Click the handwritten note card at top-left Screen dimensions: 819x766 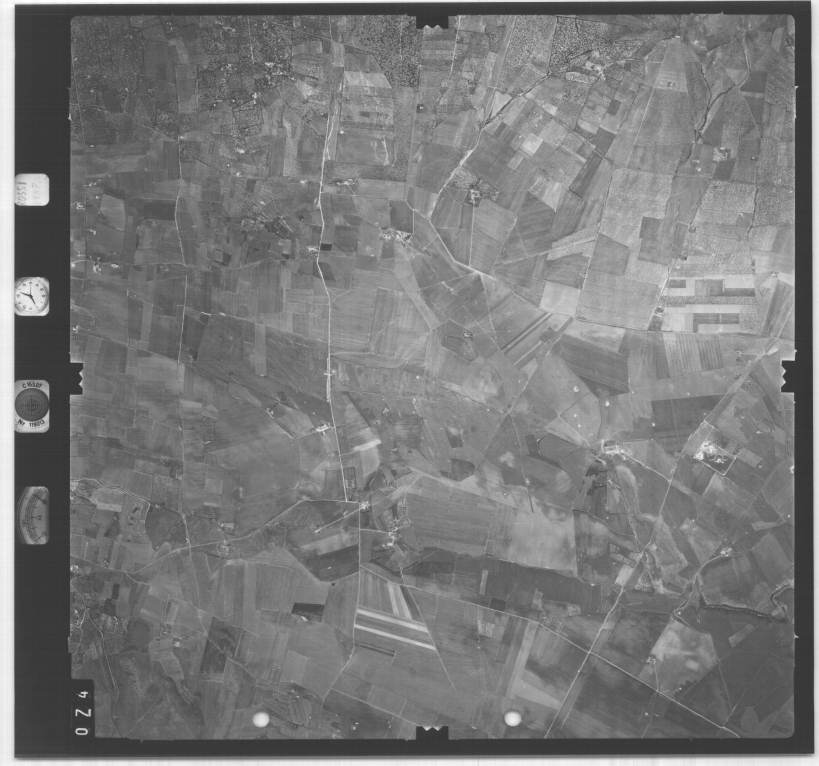pos(31,189)
